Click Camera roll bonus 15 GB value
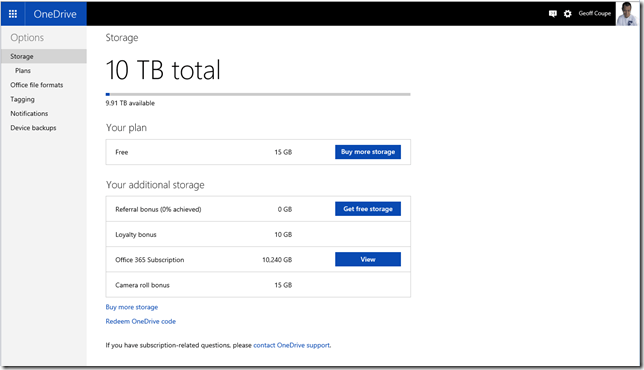 (283, 285)
